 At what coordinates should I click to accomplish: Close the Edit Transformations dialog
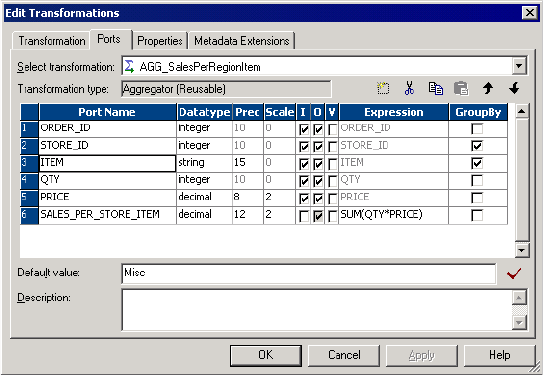point(529,13)
